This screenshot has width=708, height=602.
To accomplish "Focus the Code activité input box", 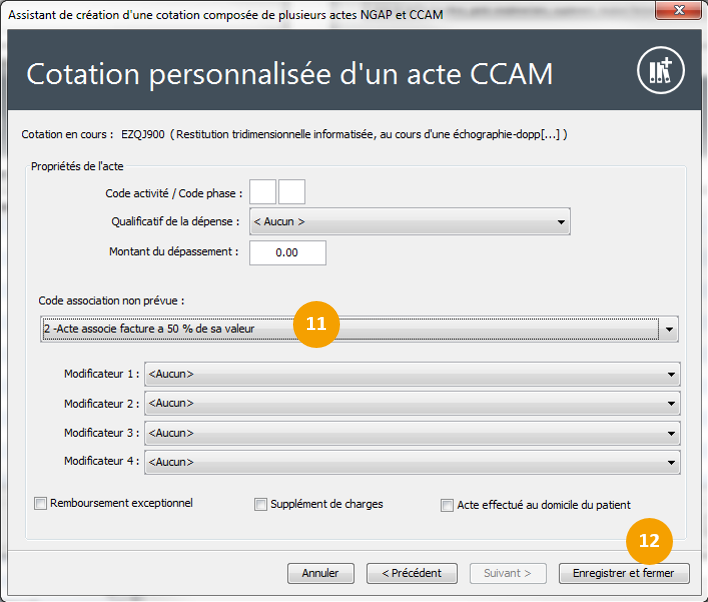I will (x=263, y=191).
